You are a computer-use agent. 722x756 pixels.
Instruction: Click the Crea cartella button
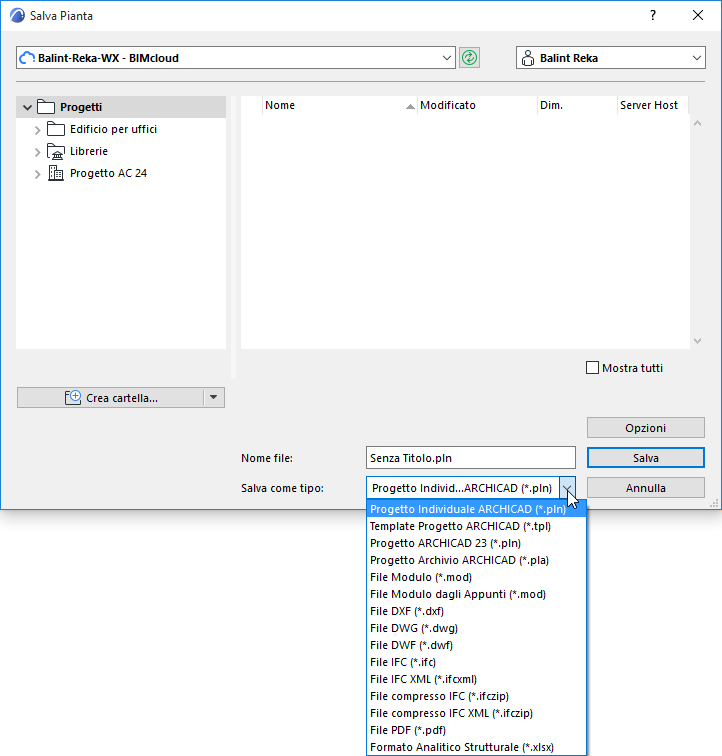pos(110,397)
